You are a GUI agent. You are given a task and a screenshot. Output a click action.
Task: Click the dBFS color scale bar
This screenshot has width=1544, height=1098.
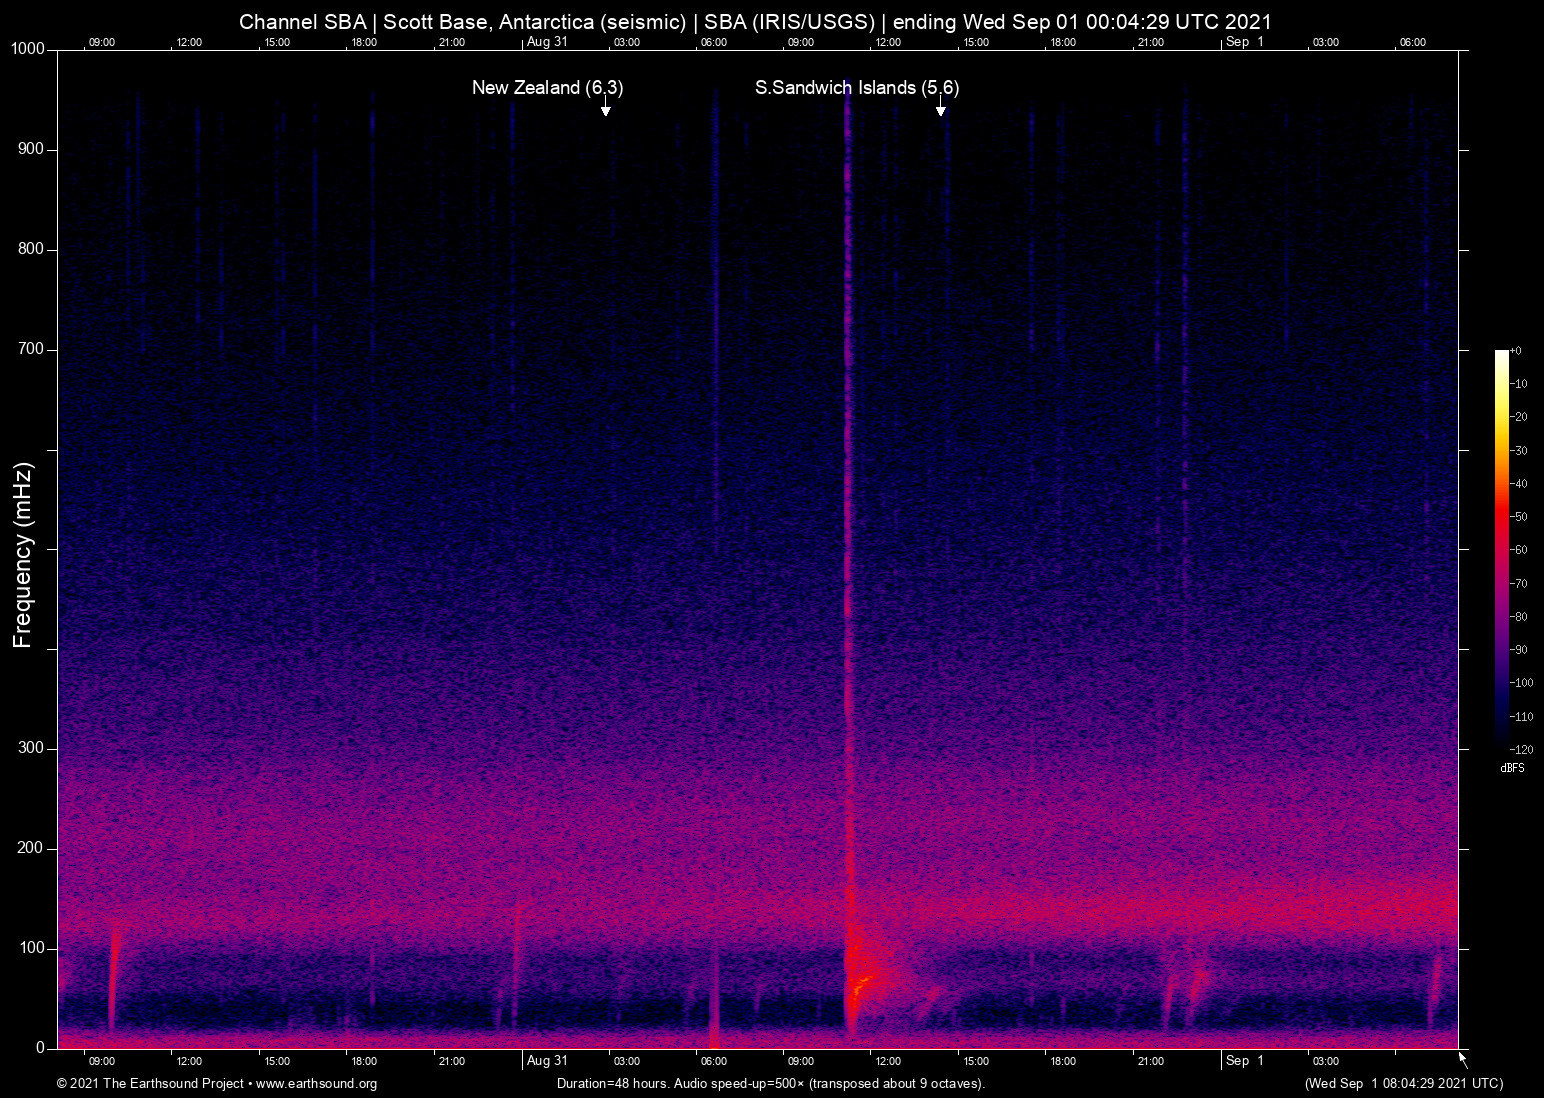click(1500, 550)
